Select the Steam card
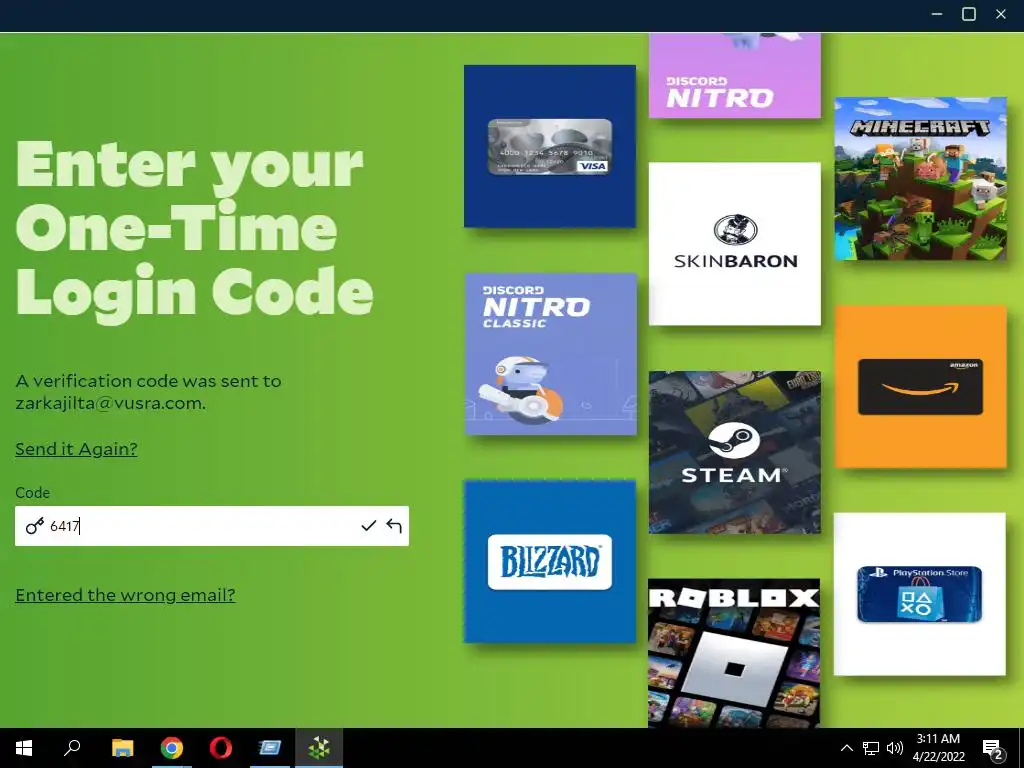The width and height of the screenshot is (1024, 768). [x=735, y=452]
